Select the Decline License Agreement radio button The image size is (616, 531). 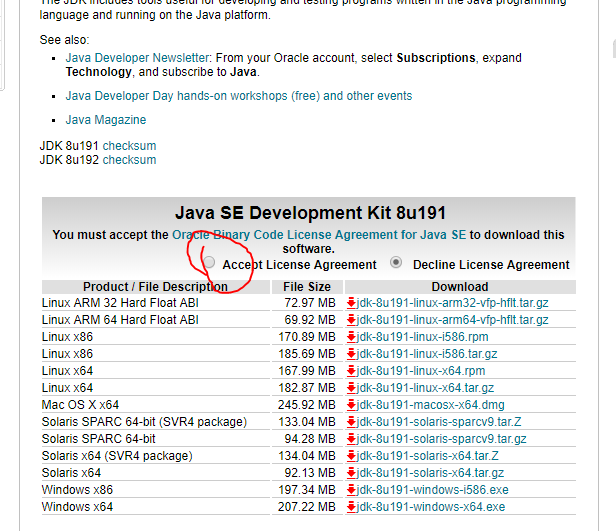click(x=396, y=262)
